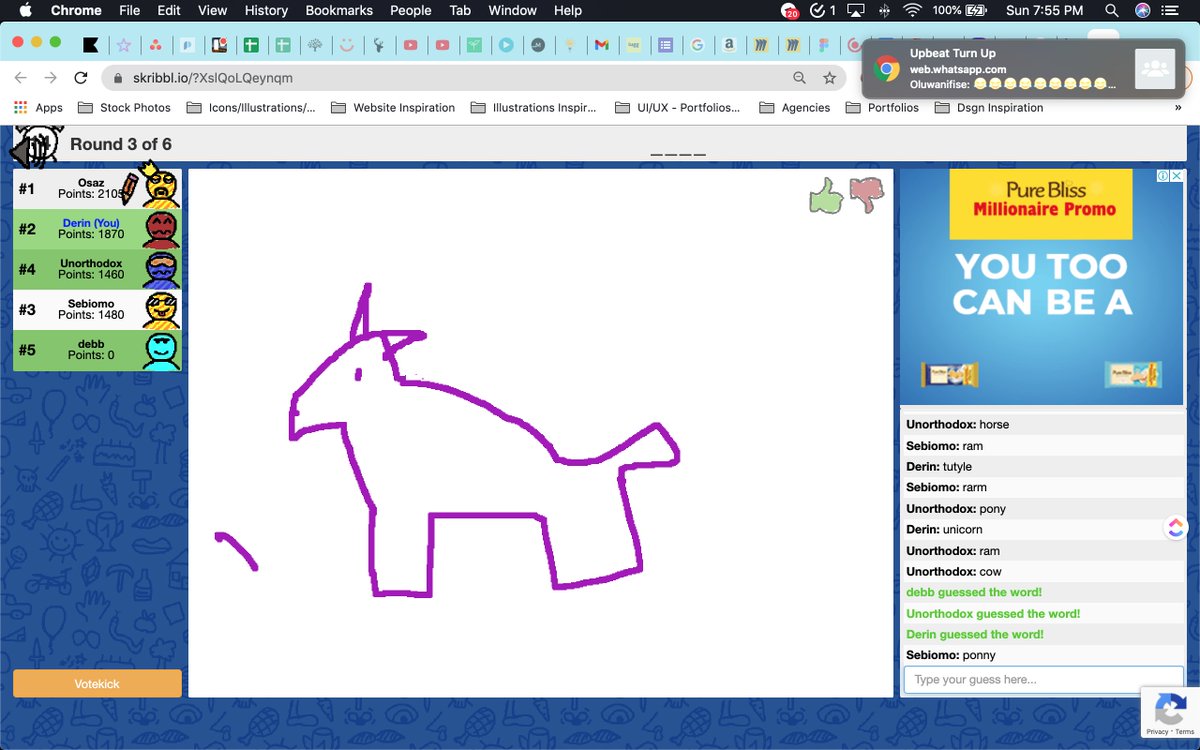Open the Stock Photos bookmarks folder
Viewport: 1200px width, 750px height.
click(124, 107)
